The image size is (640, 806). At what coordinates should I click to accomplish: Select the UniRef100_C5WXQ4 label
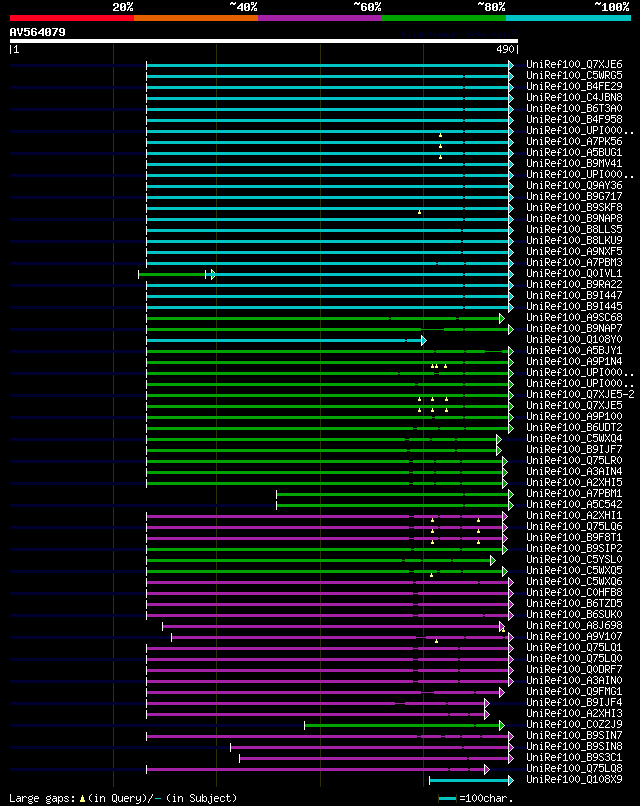(574, 438)
